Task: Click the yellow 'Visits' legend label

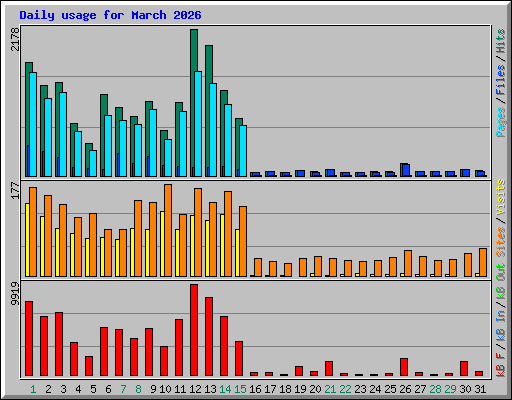Action: [x=501, y=197]
